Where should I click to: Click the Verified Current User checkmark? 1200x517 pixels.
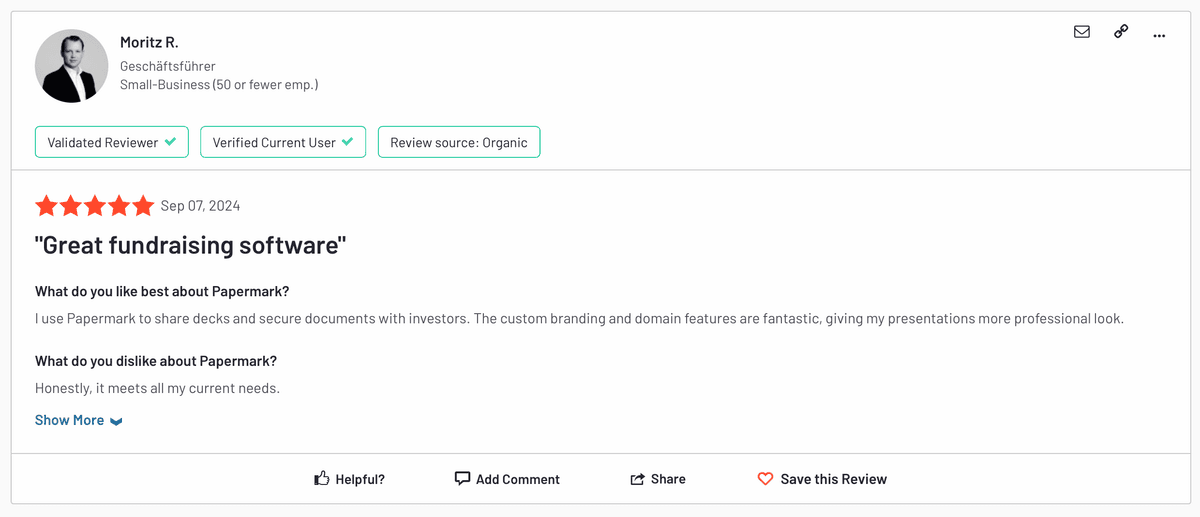347,142
